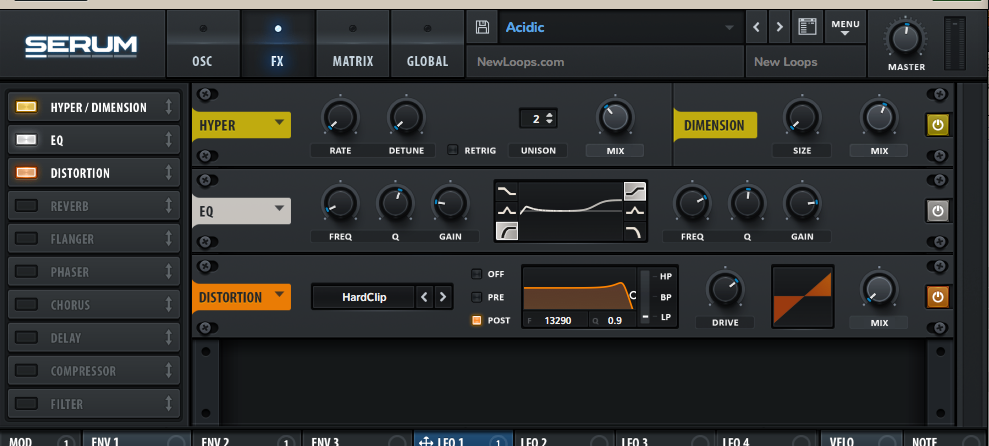Viewport: 989px width, 446px height.
Task: Click the Distortion DRIVE knob
Action: point(725,290)
